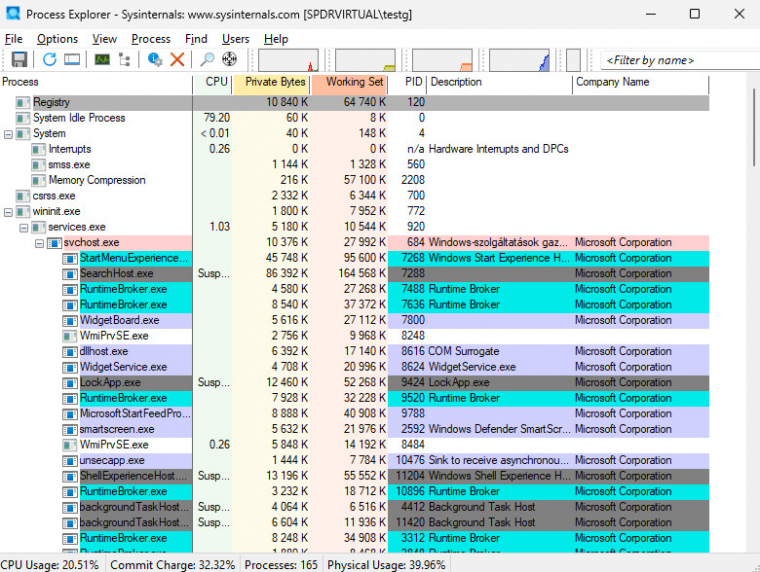Click the magnifying glass Find Handle icon

207,60
